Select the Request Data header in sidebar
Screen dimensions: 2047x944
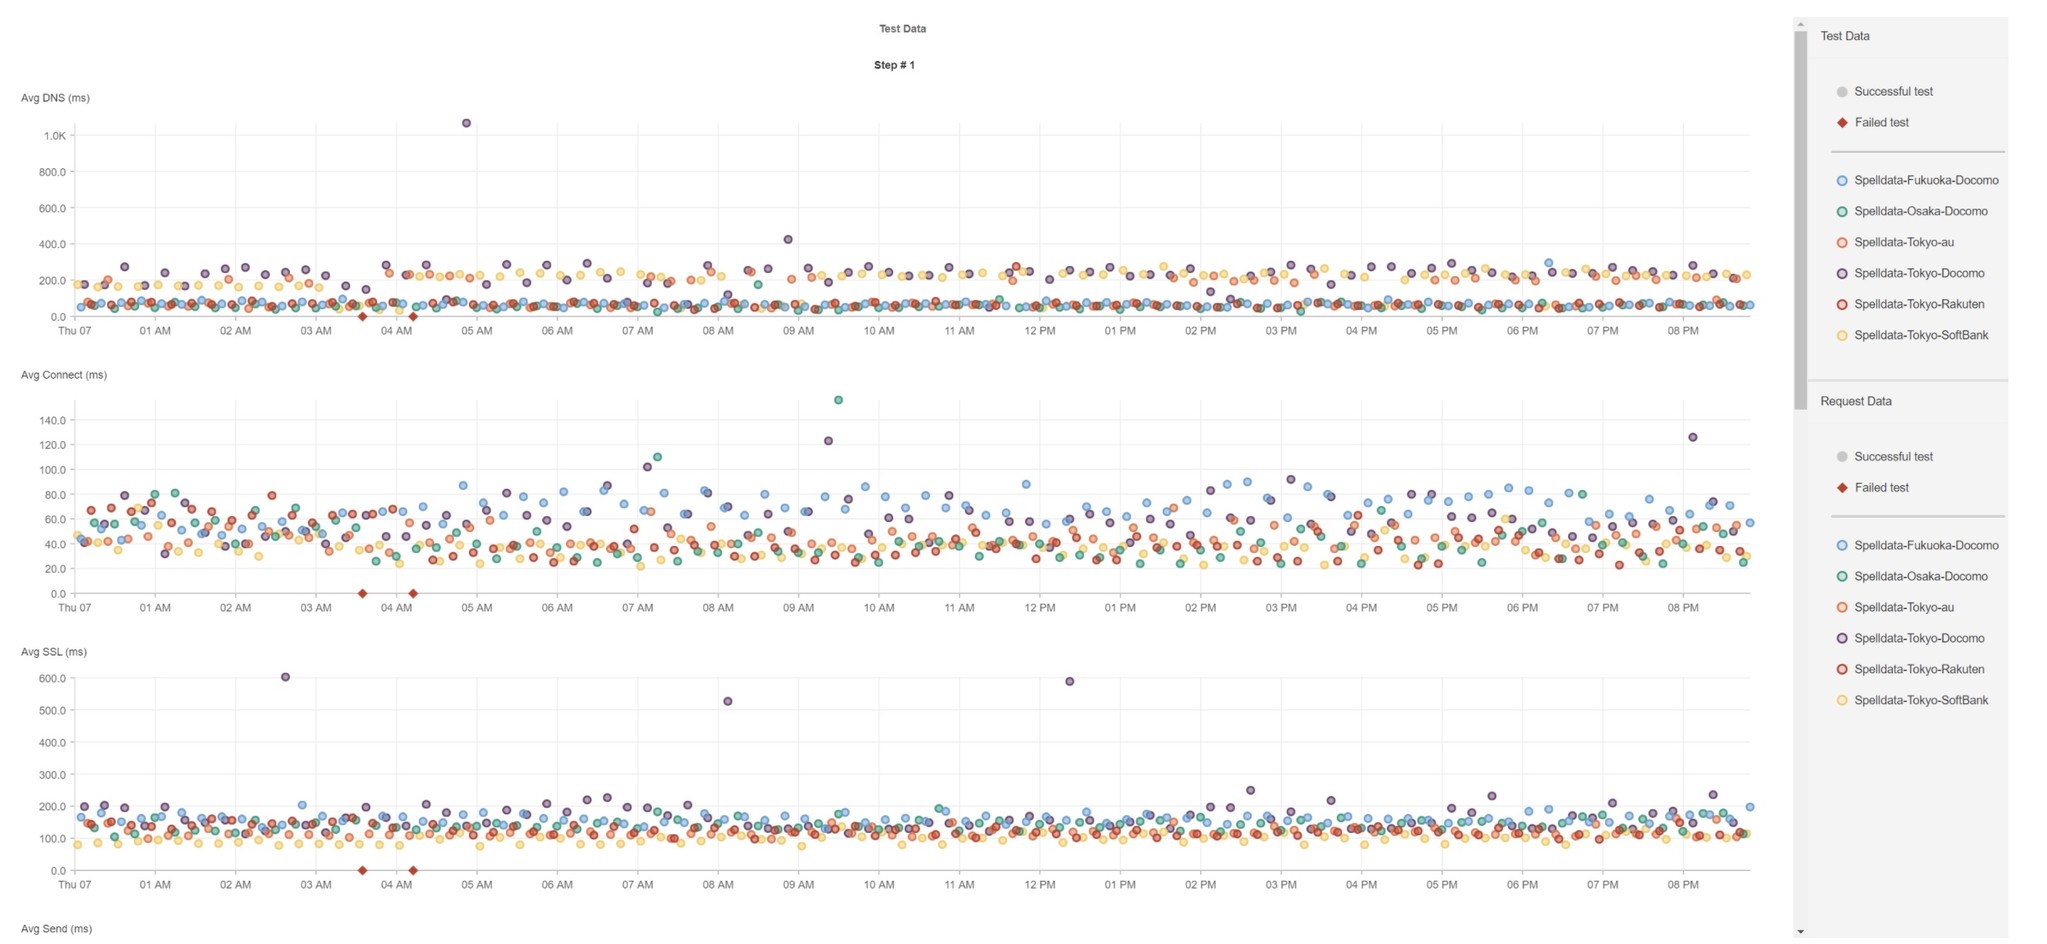click(1856, 400)
